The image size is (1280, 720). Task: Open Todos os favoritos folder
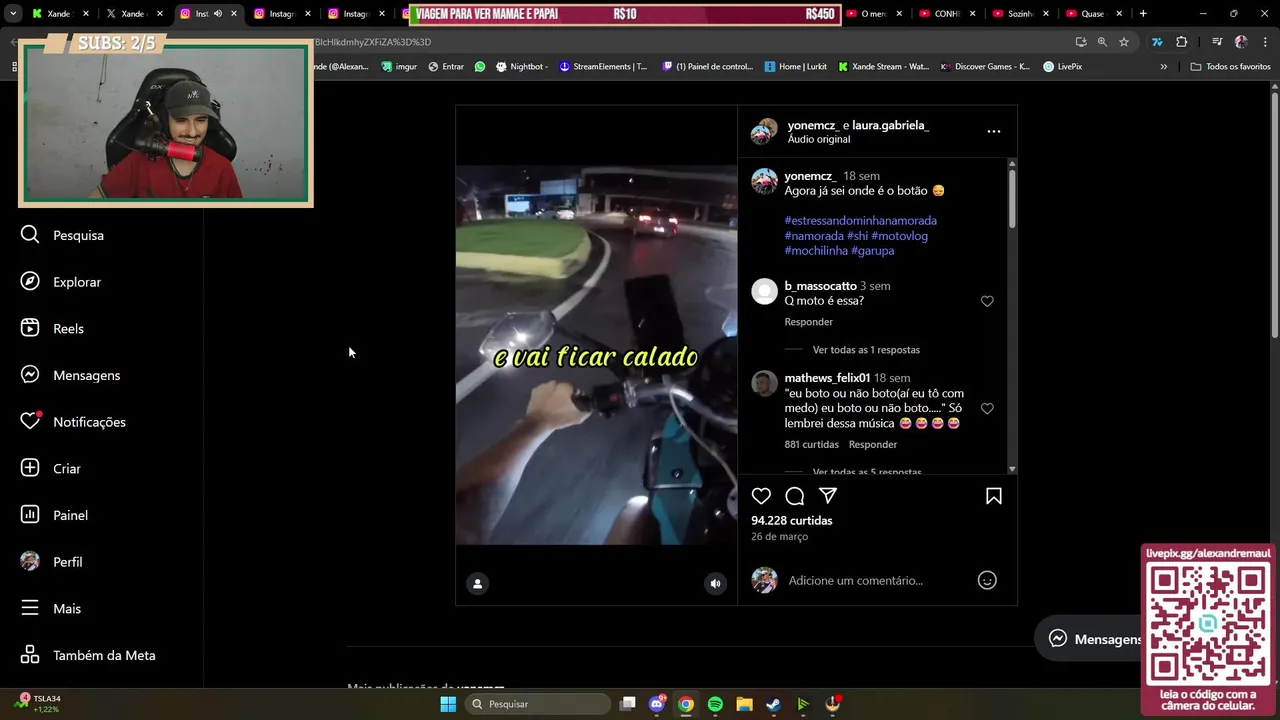(1230, 66)
